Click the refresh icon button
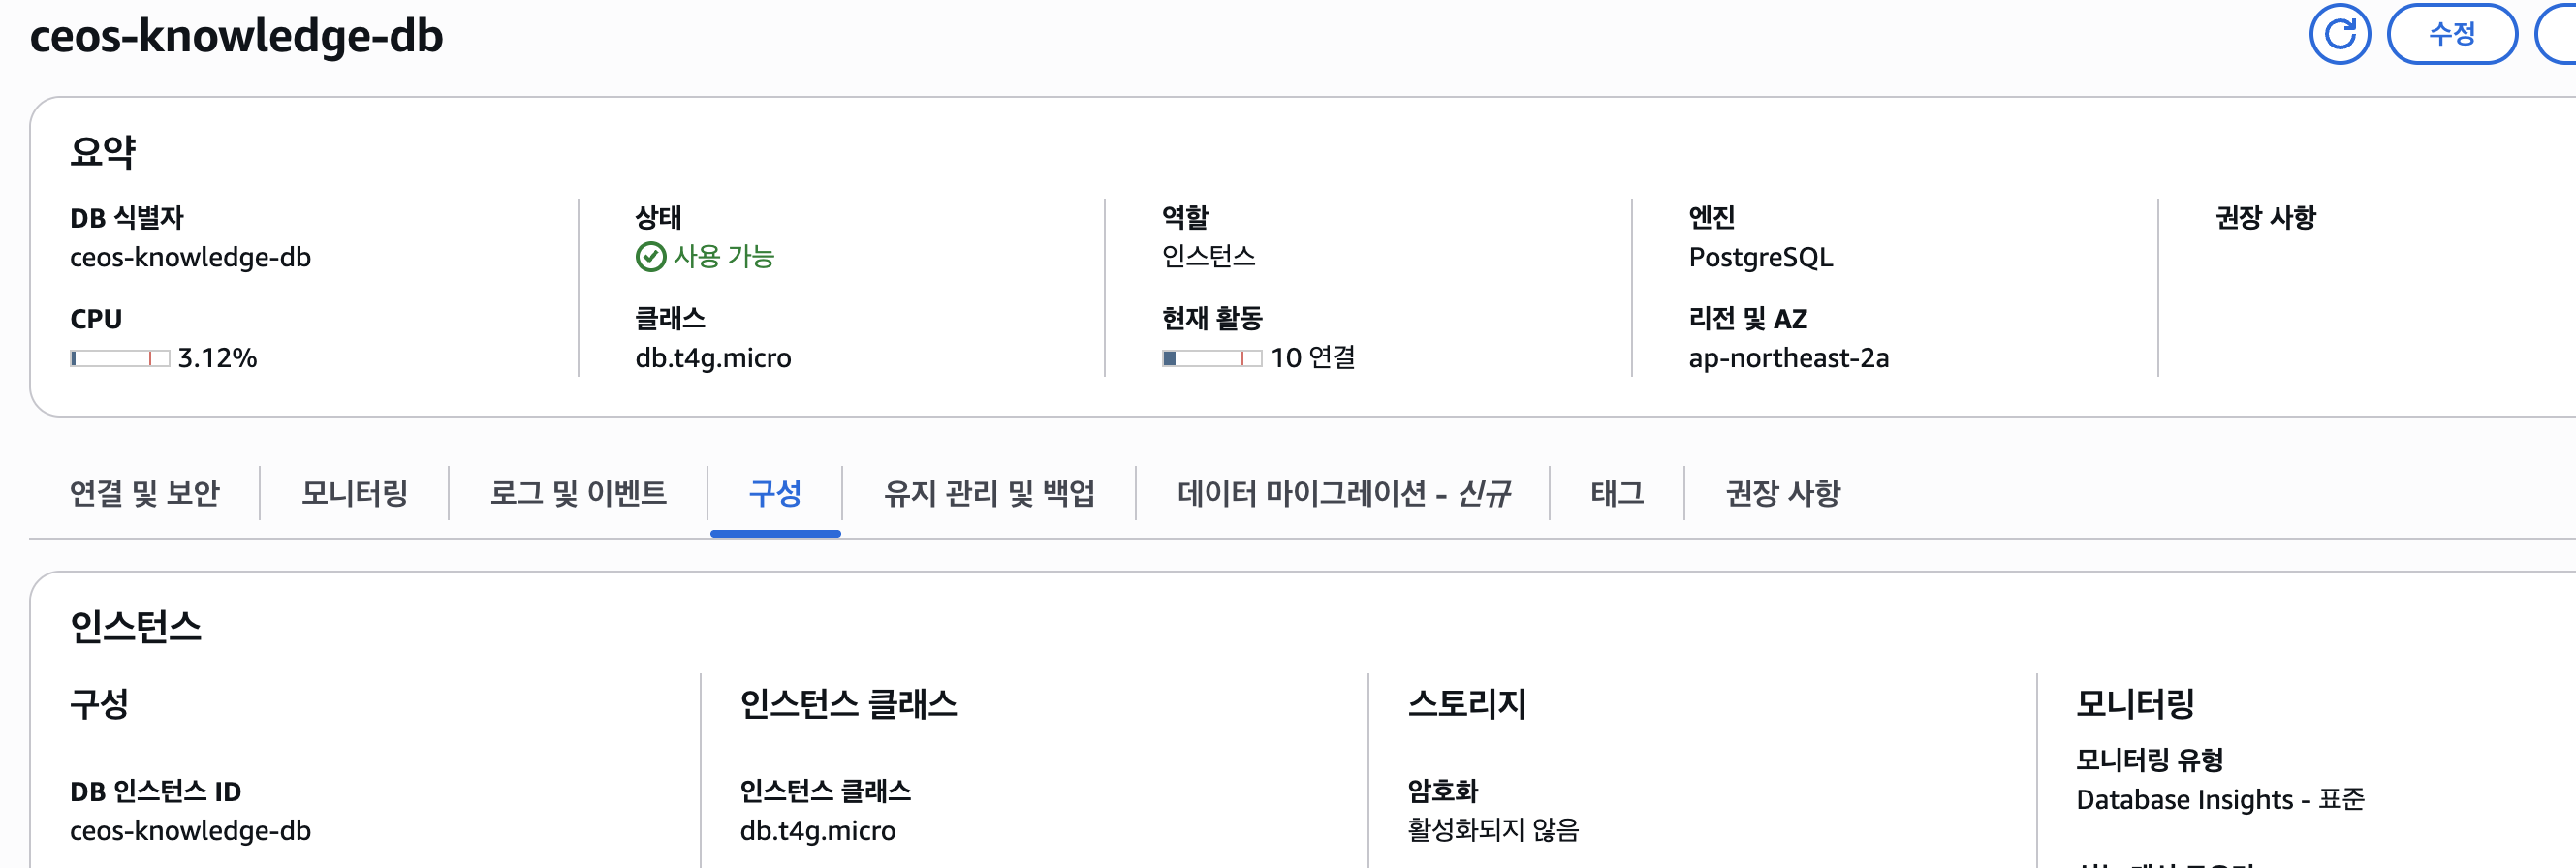 2339,34
